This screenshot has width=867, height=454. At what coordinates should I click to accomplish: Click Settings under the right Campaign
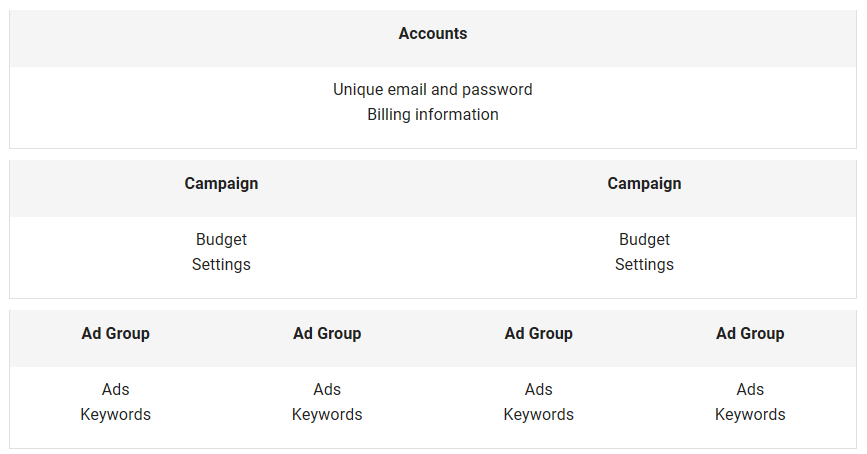644,264
